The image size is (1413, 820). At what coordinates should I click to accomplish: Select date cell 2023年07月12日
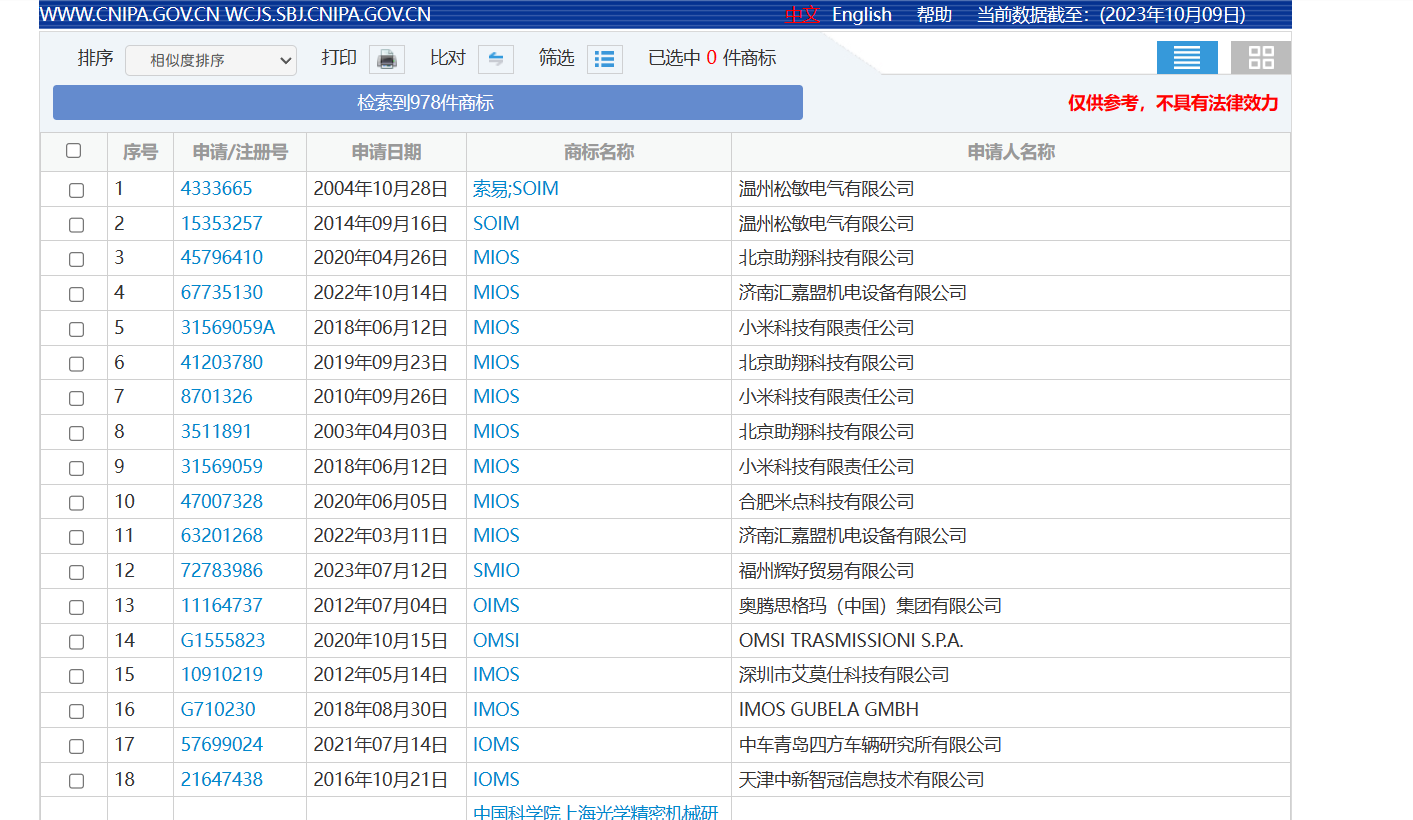(381, 570)
